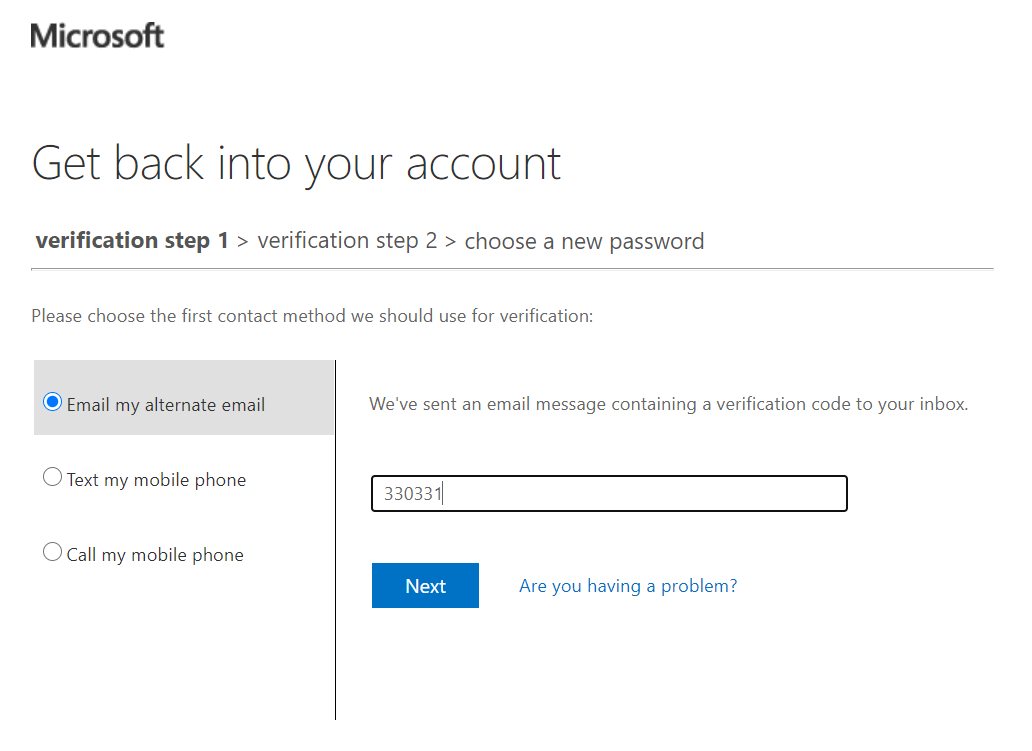Click the contact method instruction text
Image resolution: width=1032 pixels, height=751 pixels.
[311, 315]
